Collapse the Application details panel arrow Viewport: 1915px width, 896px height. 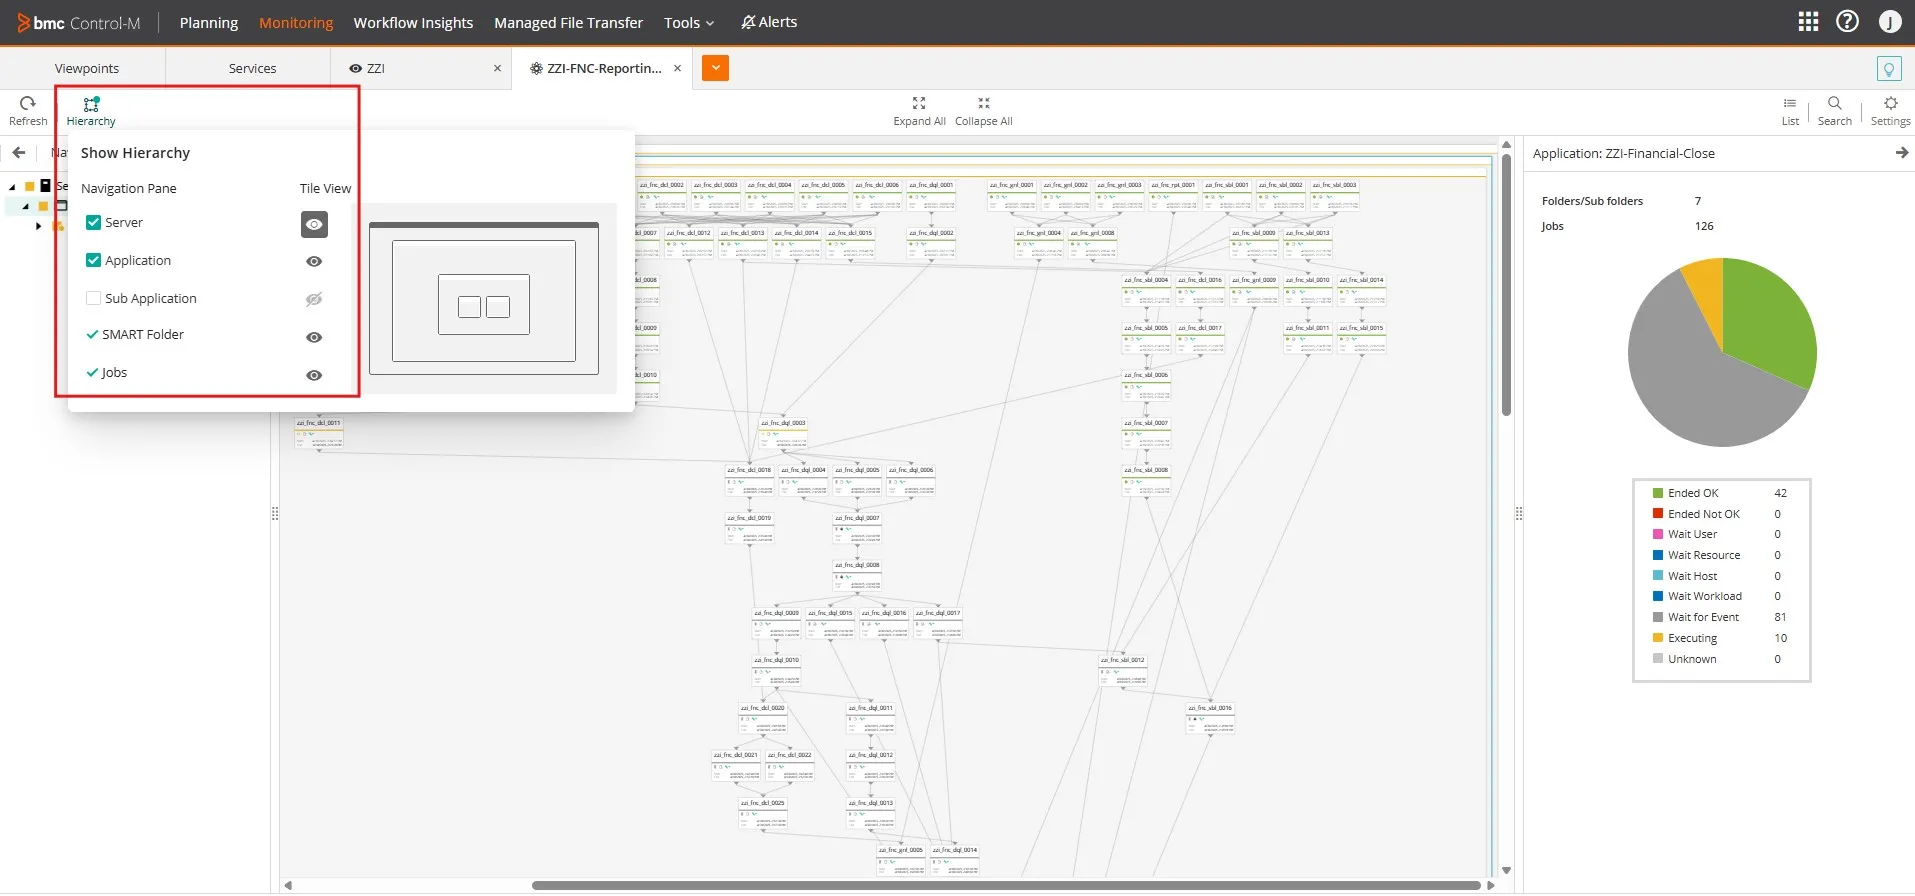pos(1901,153)
